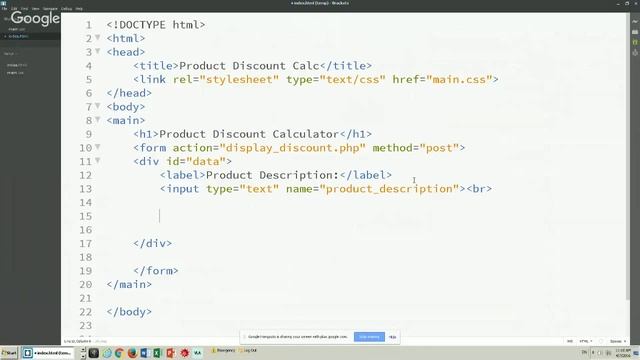
Task: Launch the dark app icon next to taskbar arrows
Action: [93, 353]
